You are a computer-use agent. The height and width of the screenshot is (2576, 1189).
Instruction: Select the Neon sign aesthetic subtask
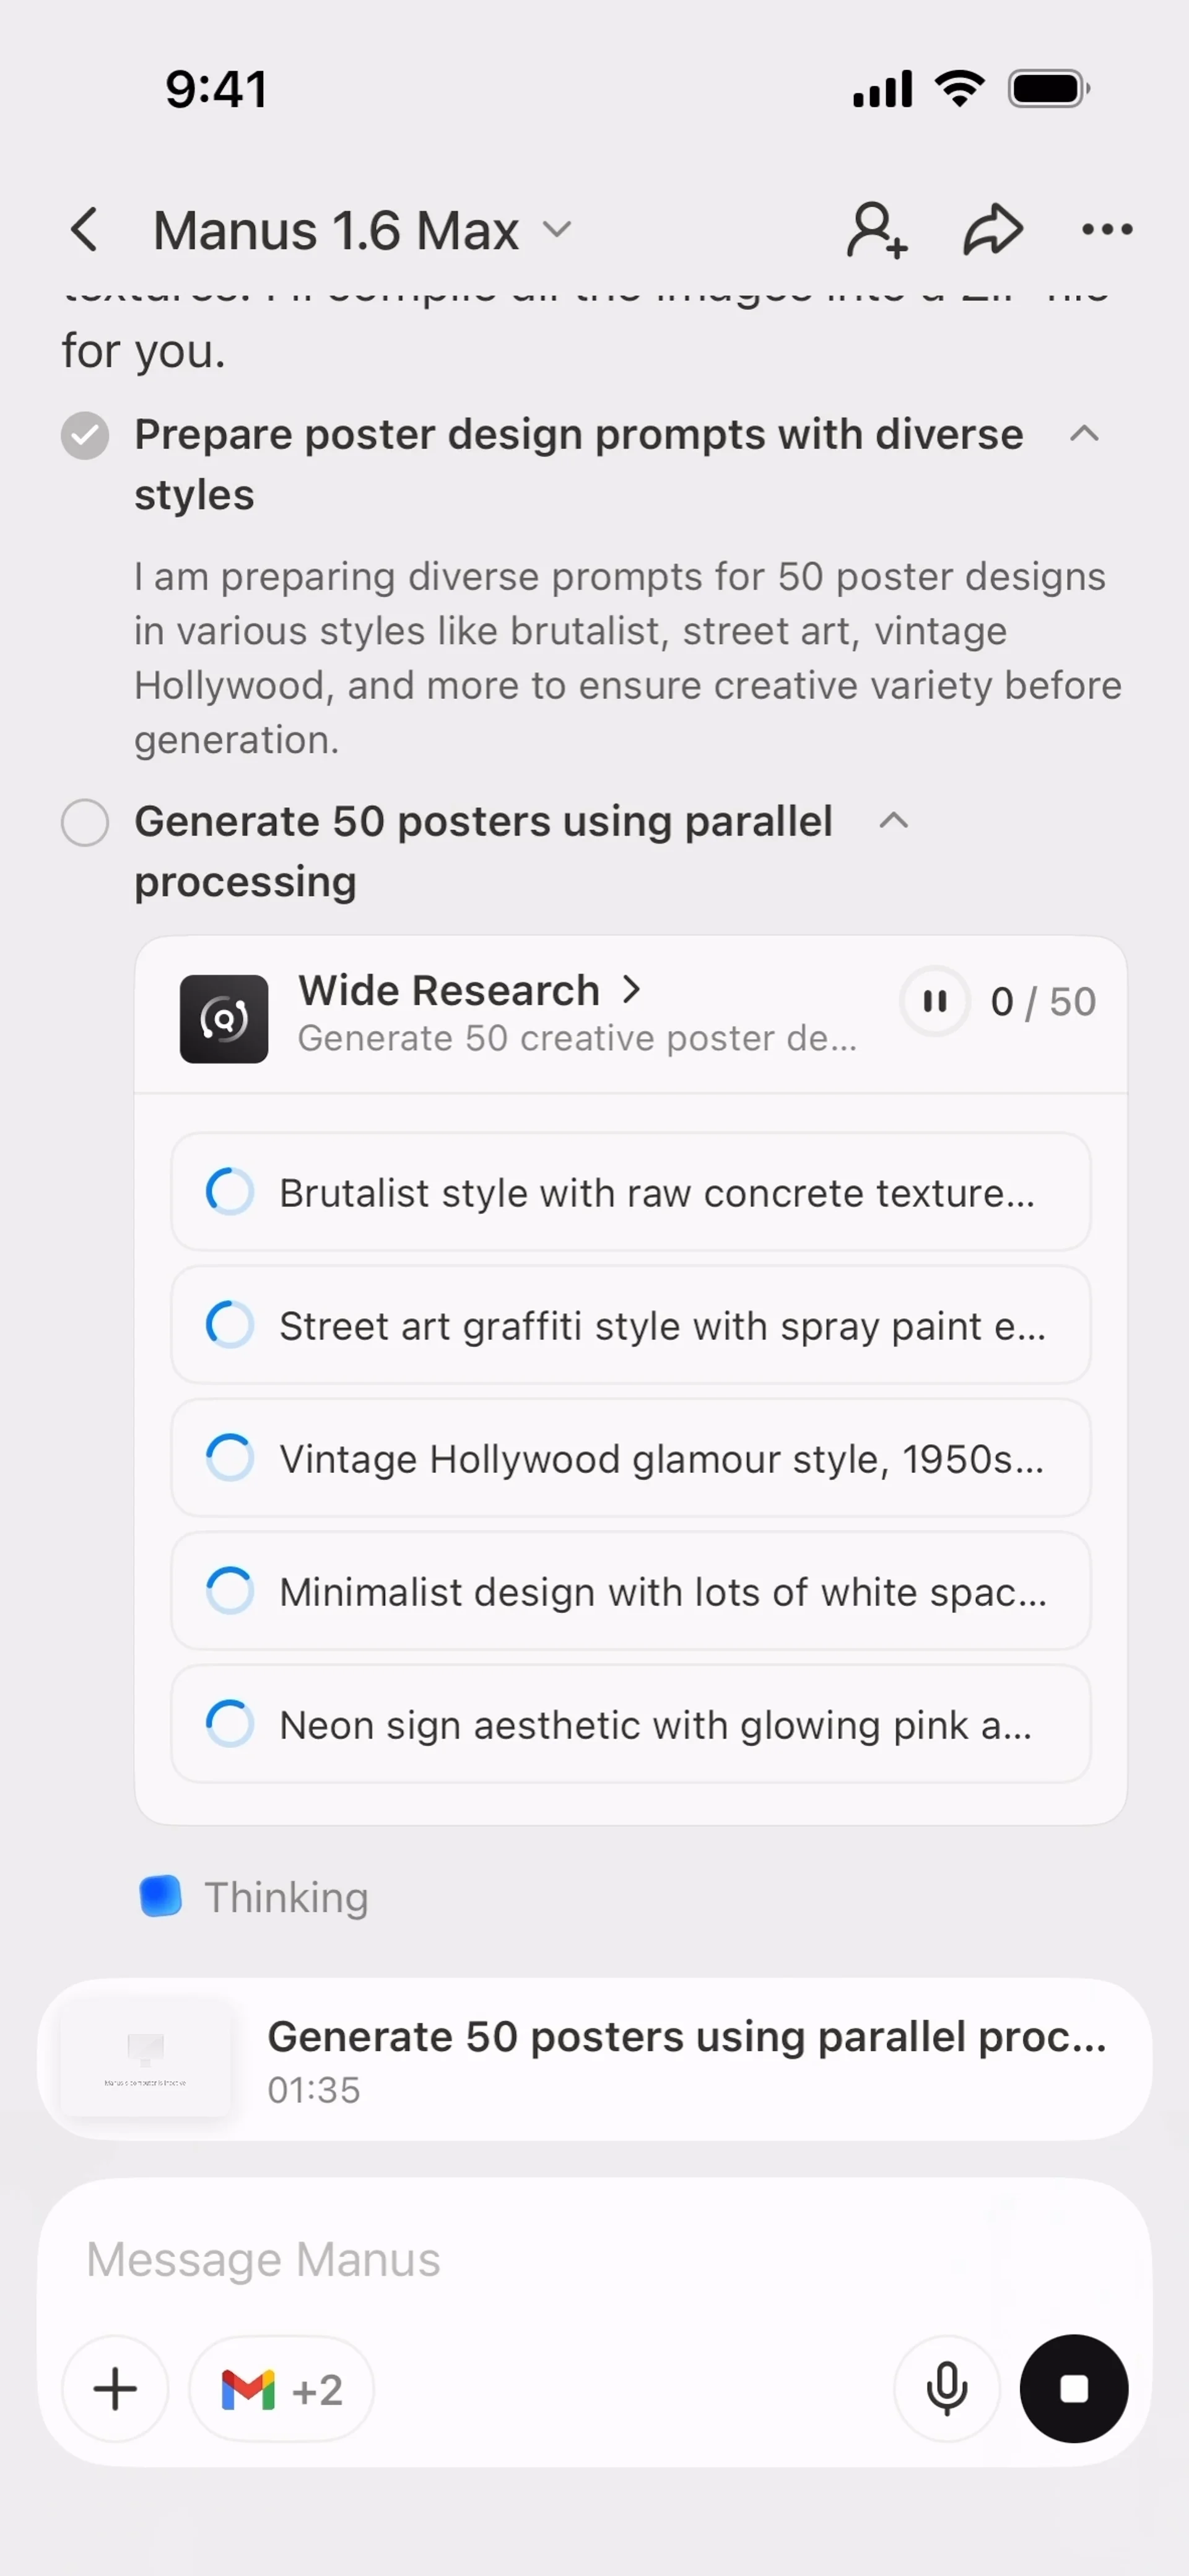pos(630,1724)
